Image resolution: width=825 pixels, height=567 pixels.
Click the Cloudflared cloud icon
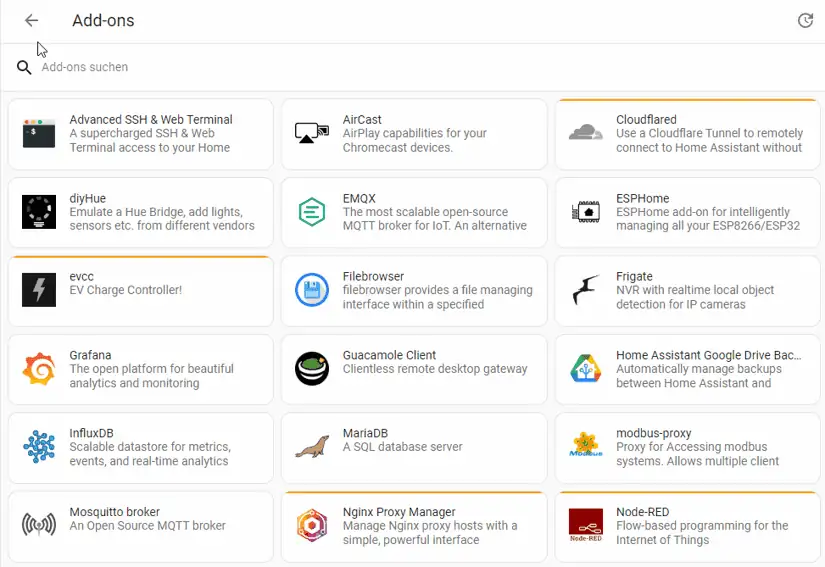click(x=586, y=133)
